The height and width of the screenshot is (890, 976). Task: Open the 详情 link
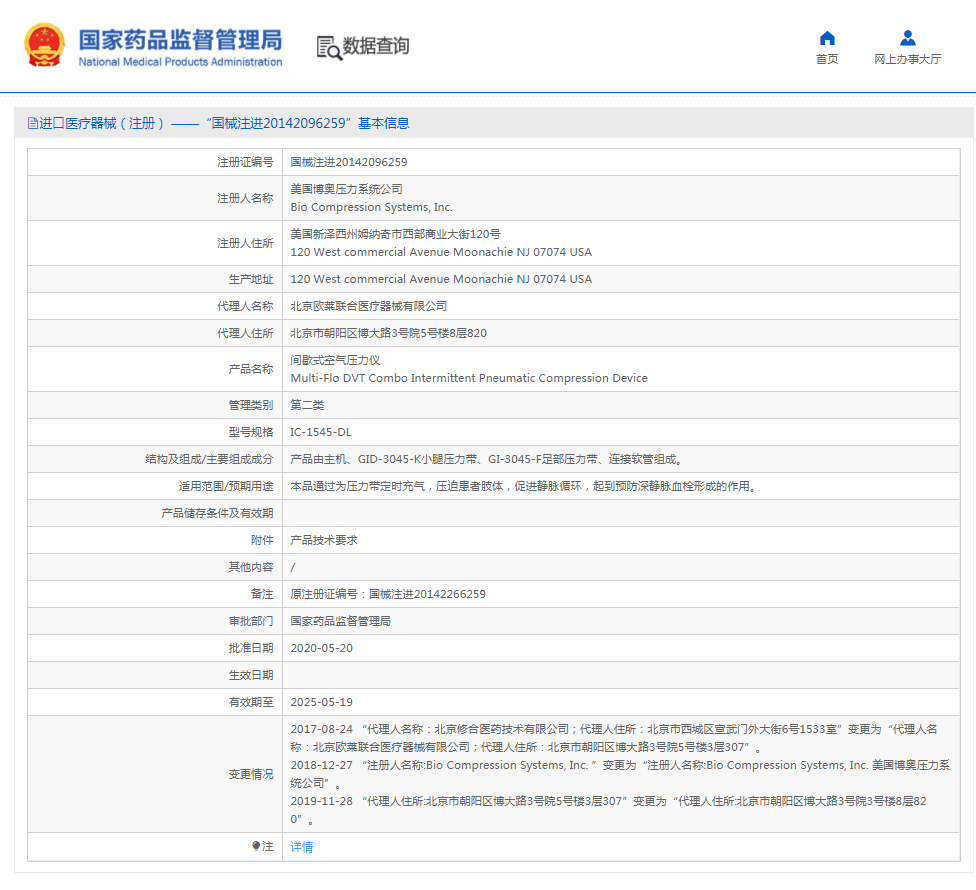[302, 847]
